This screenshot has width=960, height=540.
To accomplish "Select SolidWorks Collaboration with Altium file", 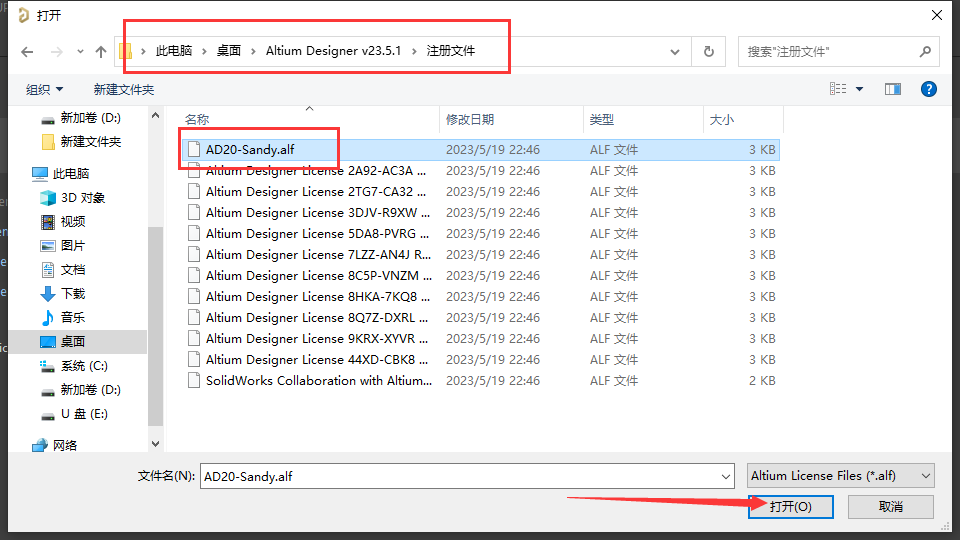I will pyautogui.click(x=481, y=381).
